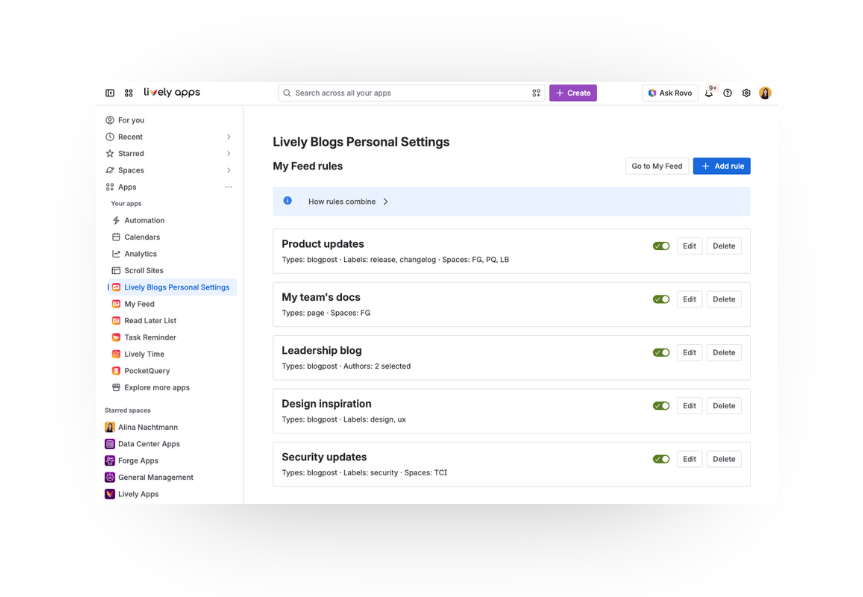The height and width of the screenshot is (597, 863).
Task: Open the help question mark icon
Action: coord(728,93)
